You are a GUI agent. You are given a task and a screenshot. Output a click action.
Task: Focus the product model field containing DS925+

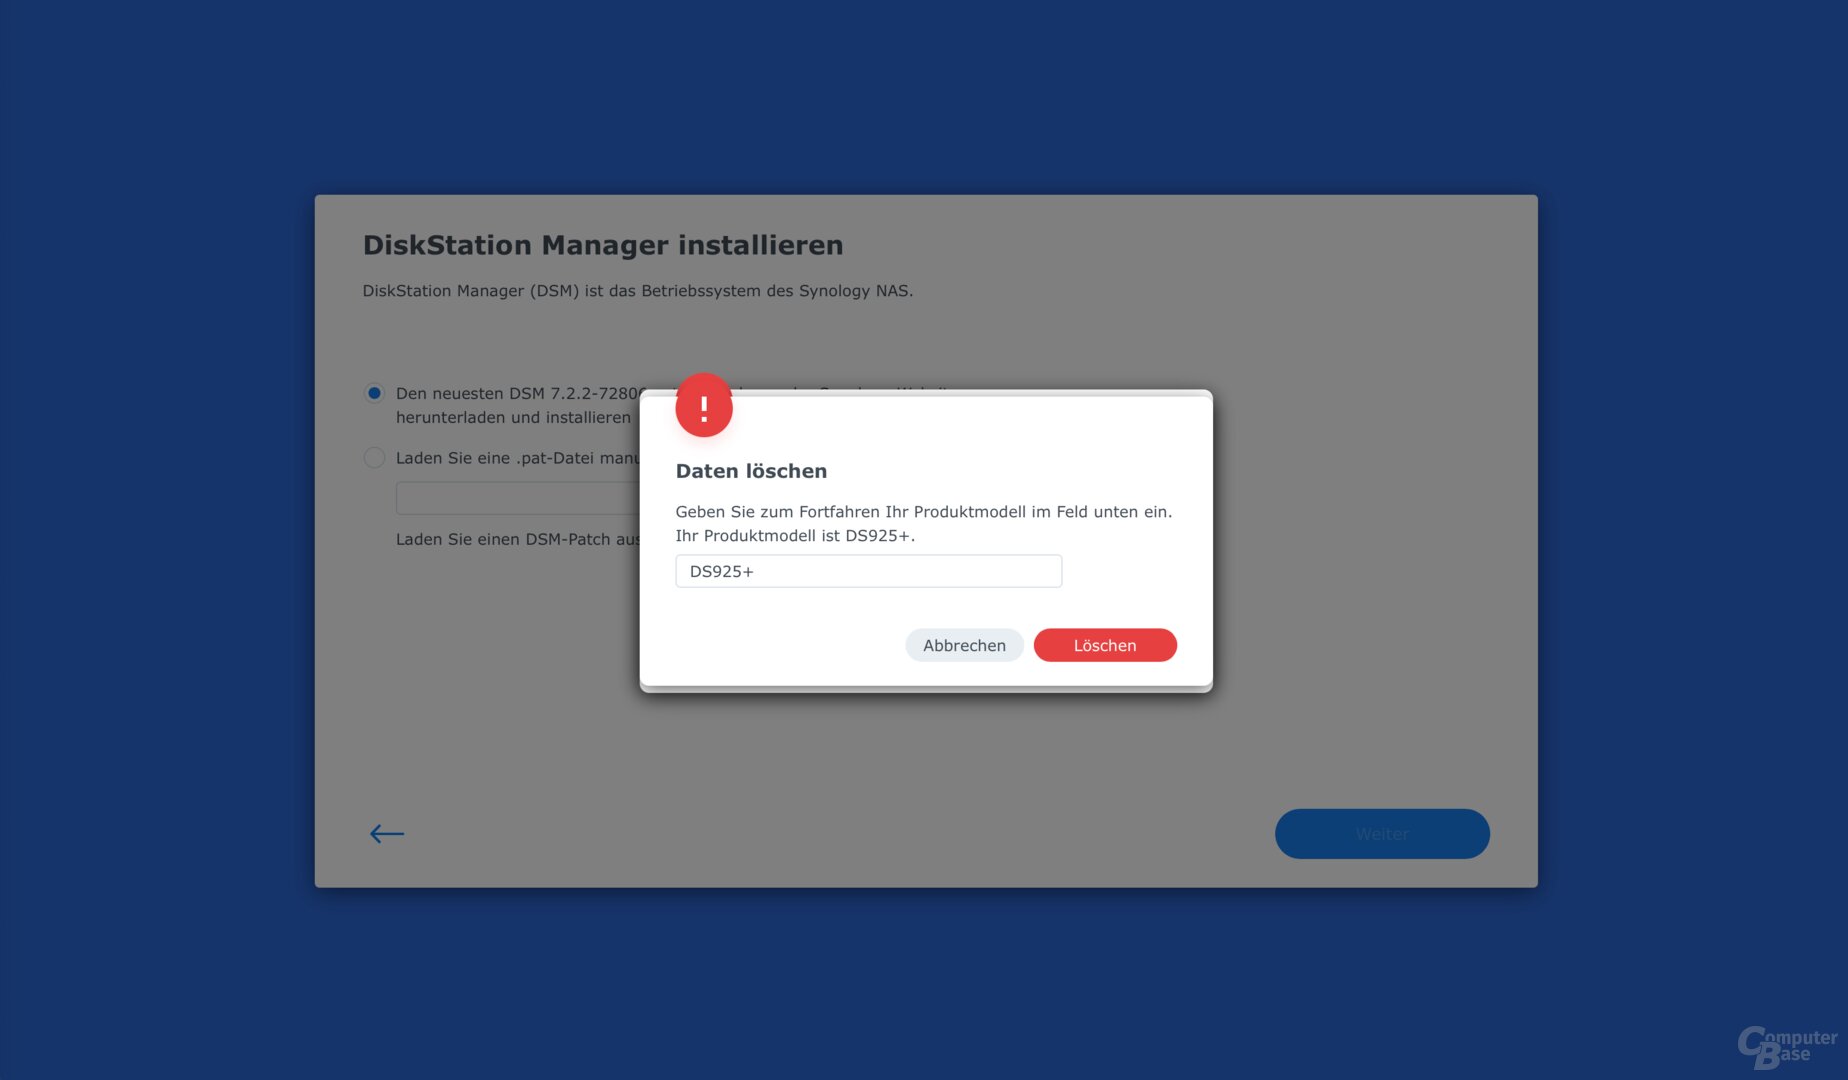coord(868,571)
